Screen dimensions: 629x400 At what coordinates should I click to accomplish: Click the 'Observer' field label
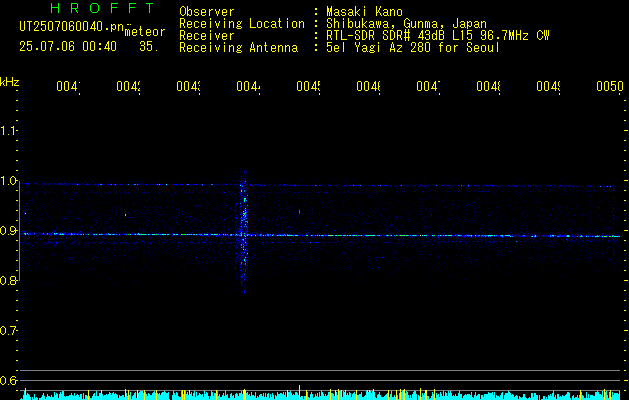(x=207, y=11)
